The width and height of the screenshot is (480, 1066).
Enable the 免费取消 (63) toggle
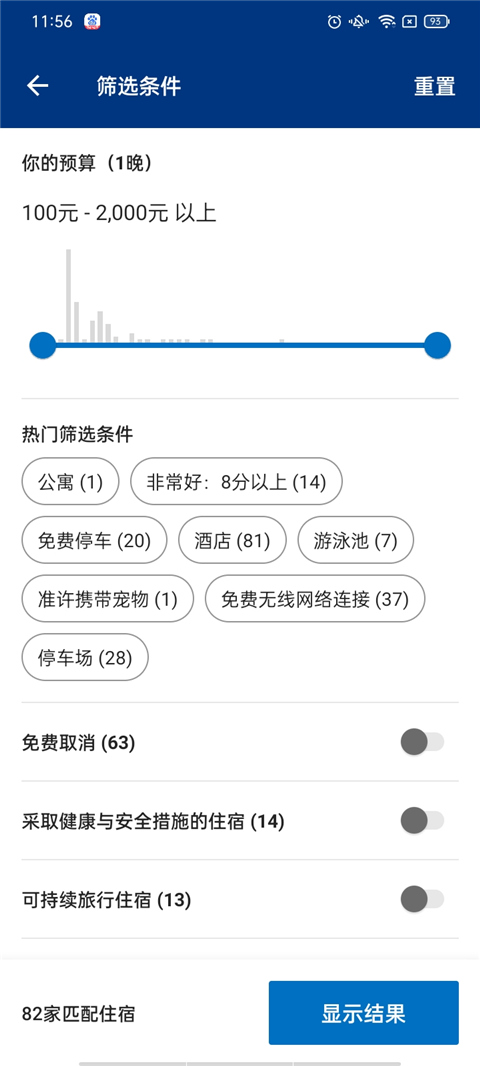pyautogui.click(x=422, y=742)
